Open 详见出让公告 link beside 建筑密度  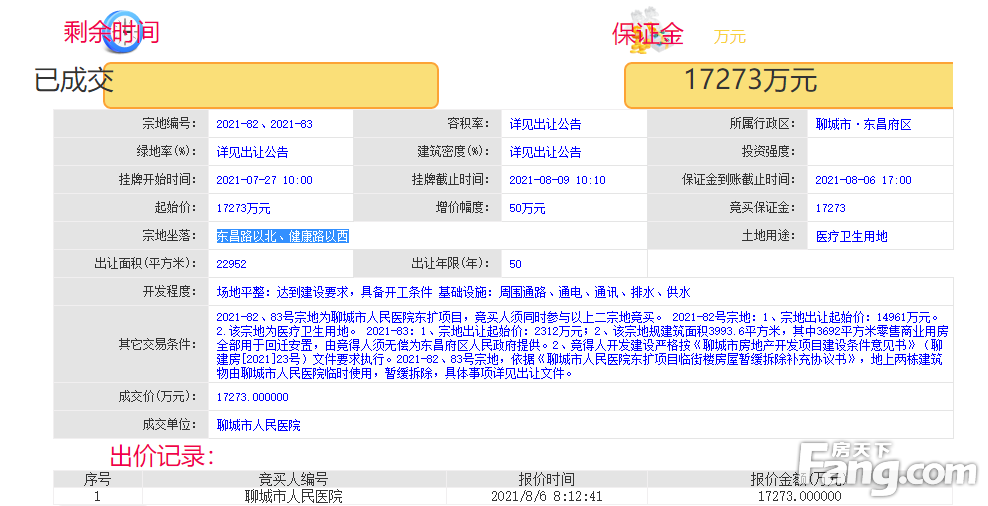[x=545, y=153]
